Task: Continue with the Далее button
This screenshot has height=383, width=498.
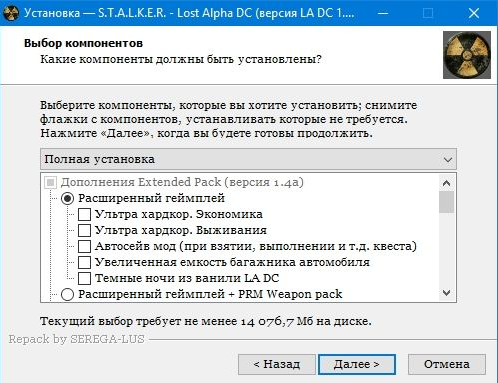Action: [357, 364]
